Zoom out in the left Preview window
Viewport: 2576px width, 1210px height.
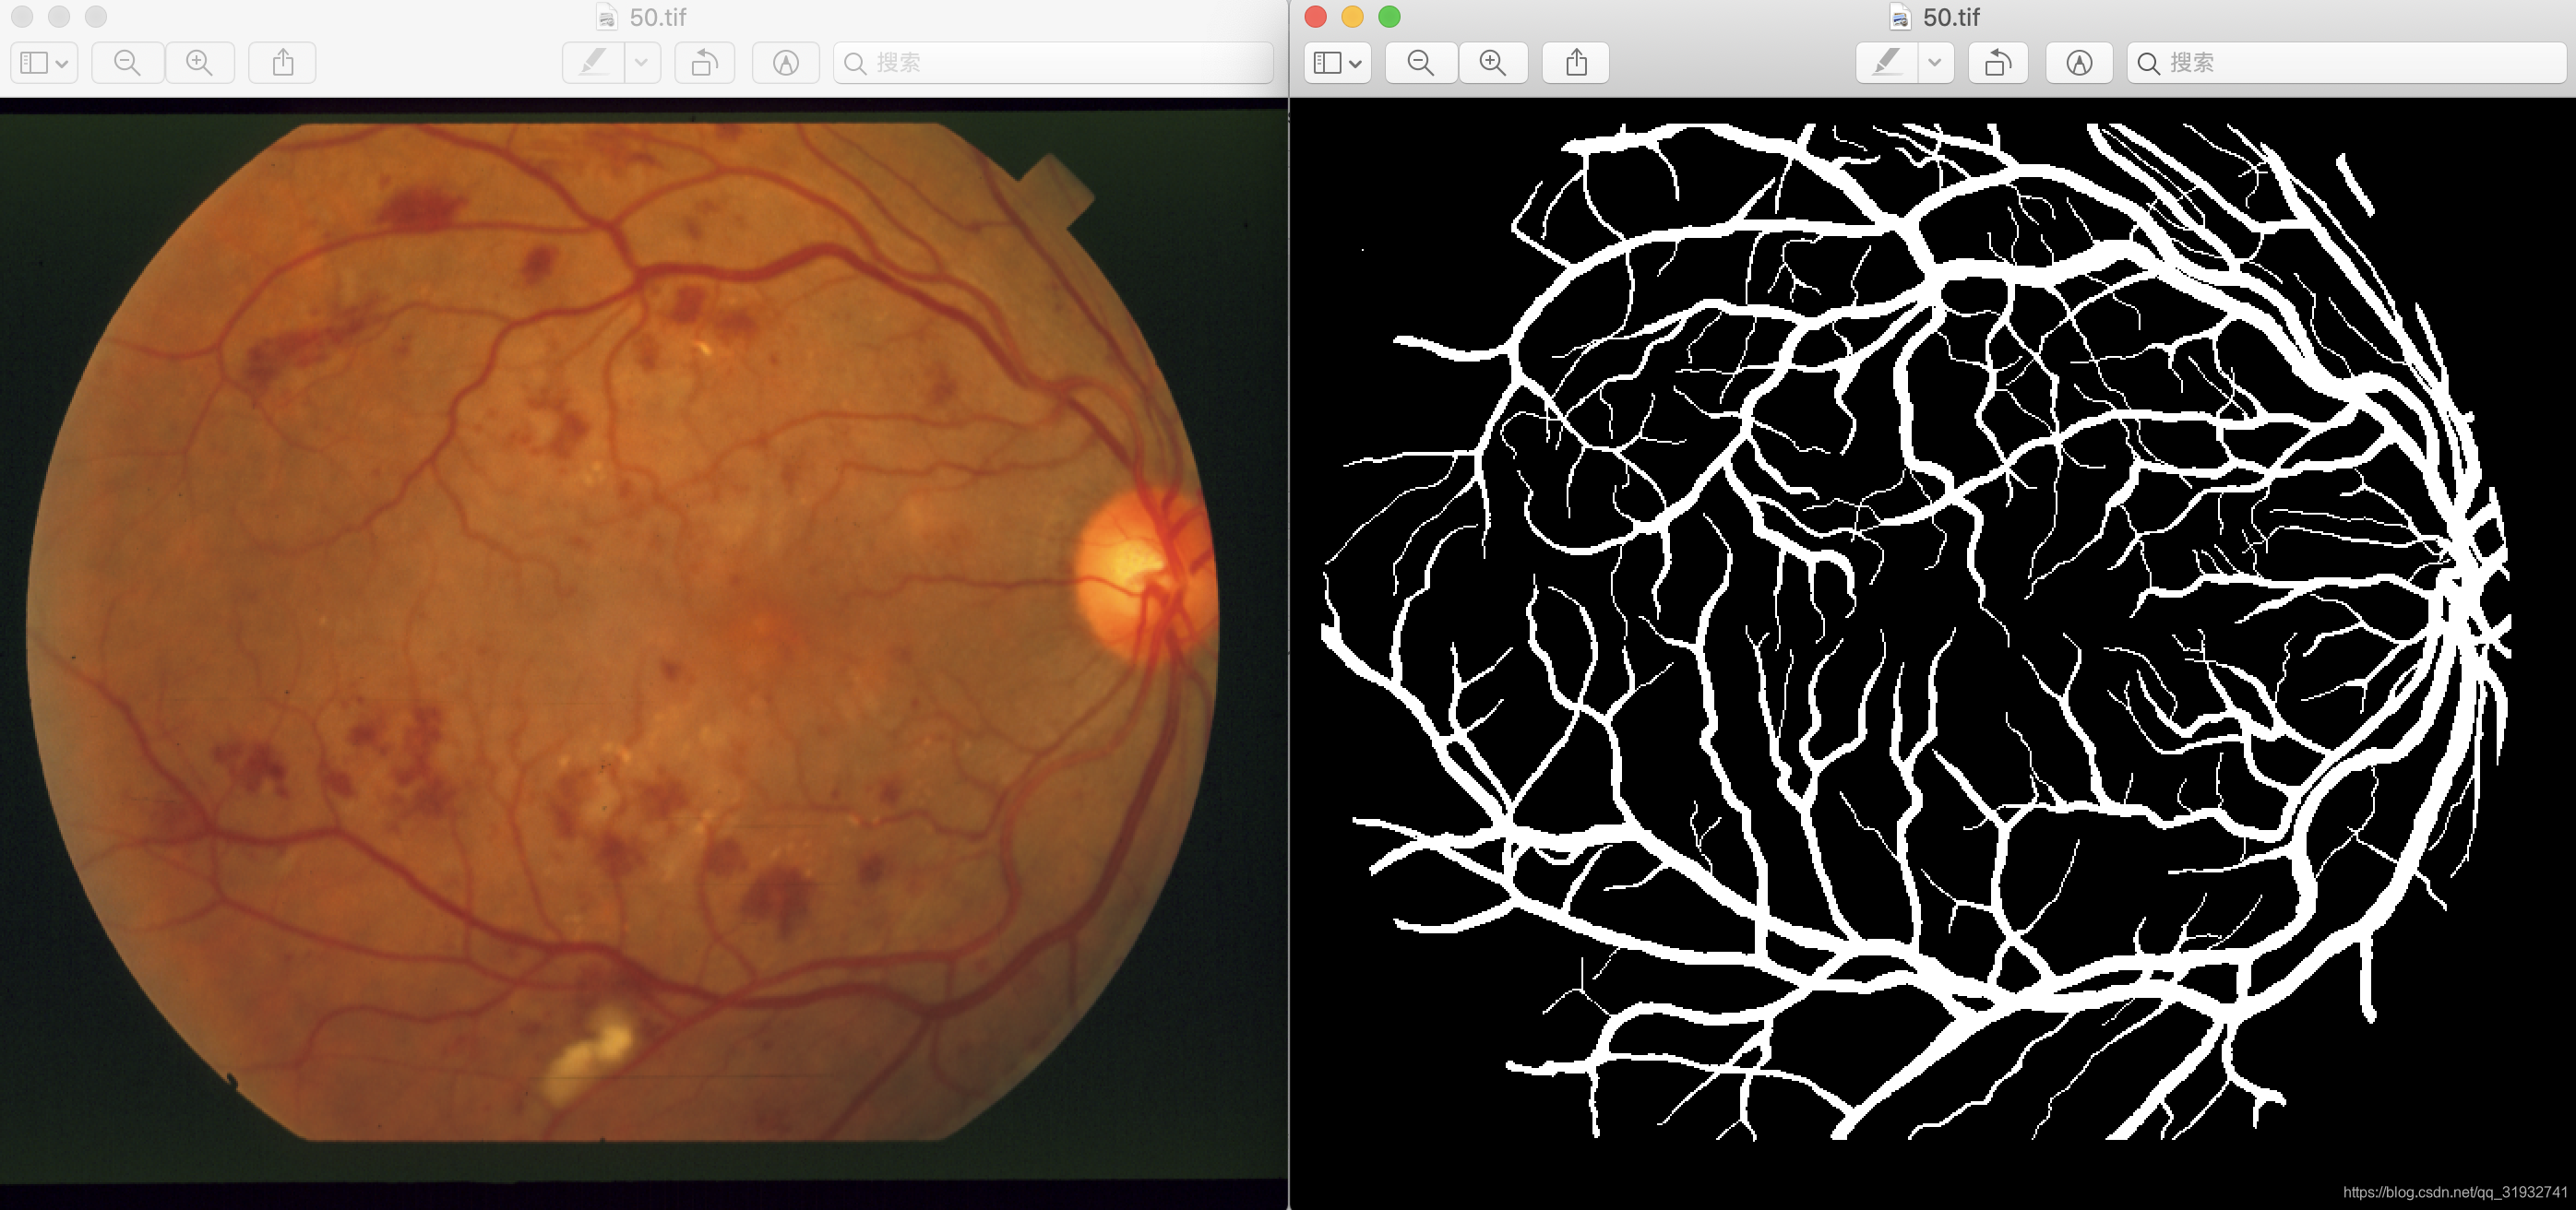pyautogui.click(x=127, y=63)
